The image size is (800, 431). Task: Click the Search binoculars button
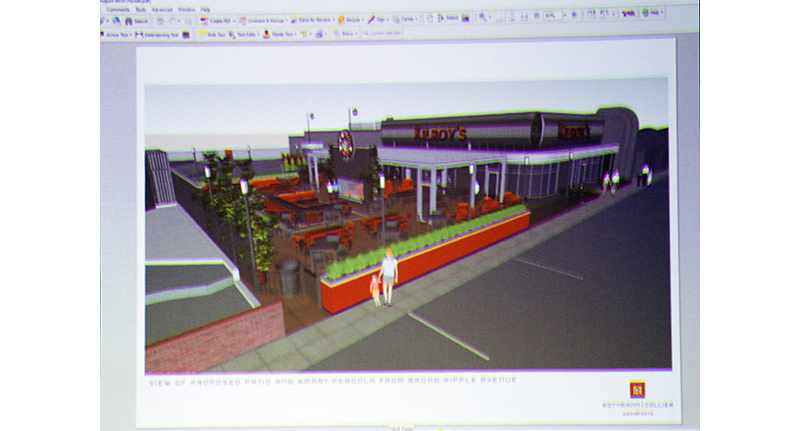tap(136, 21)
